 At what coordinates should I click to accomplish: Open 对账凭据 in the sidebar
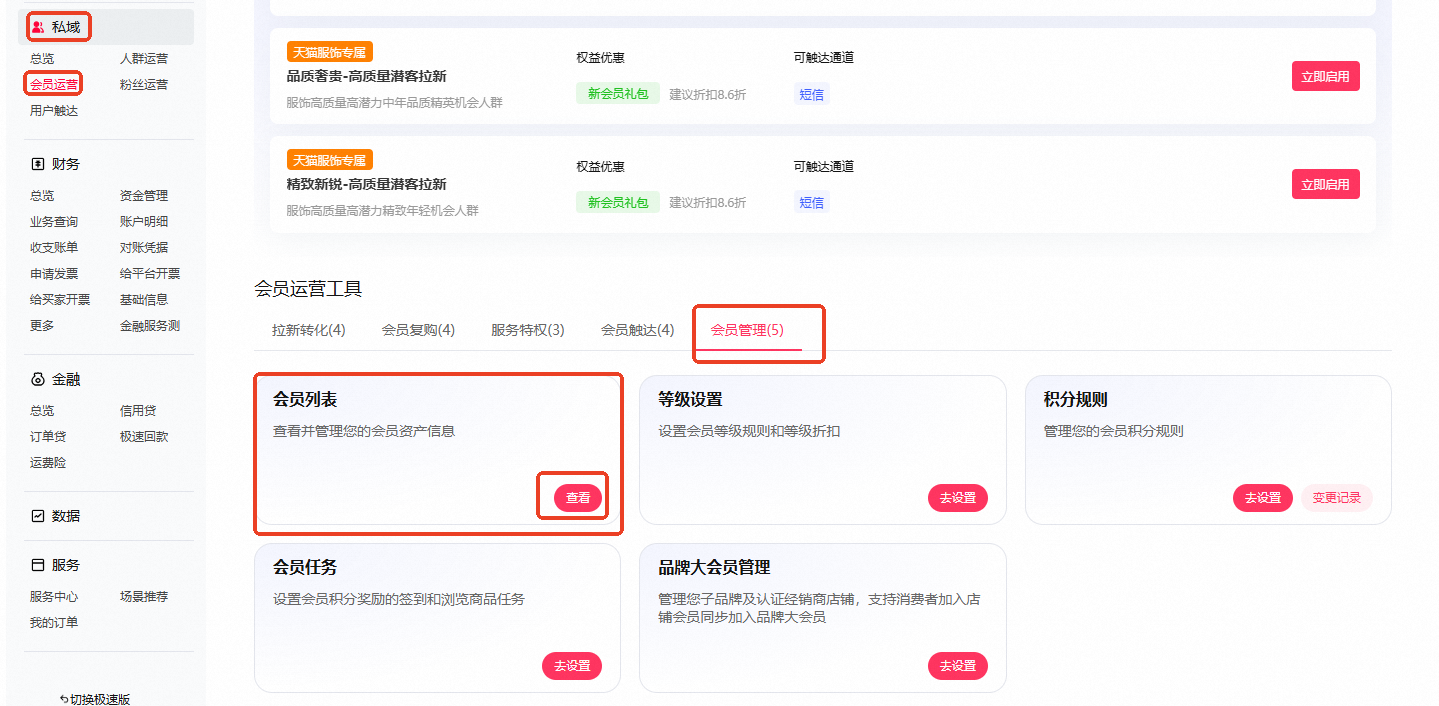144,248
